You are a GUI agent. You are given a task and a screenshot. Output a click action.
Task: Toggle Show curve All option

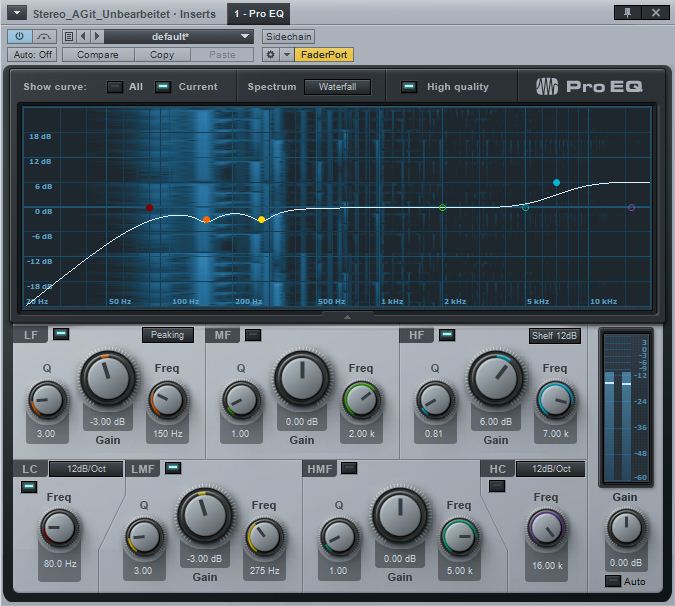pyautogui.click(x=115, y=87)
